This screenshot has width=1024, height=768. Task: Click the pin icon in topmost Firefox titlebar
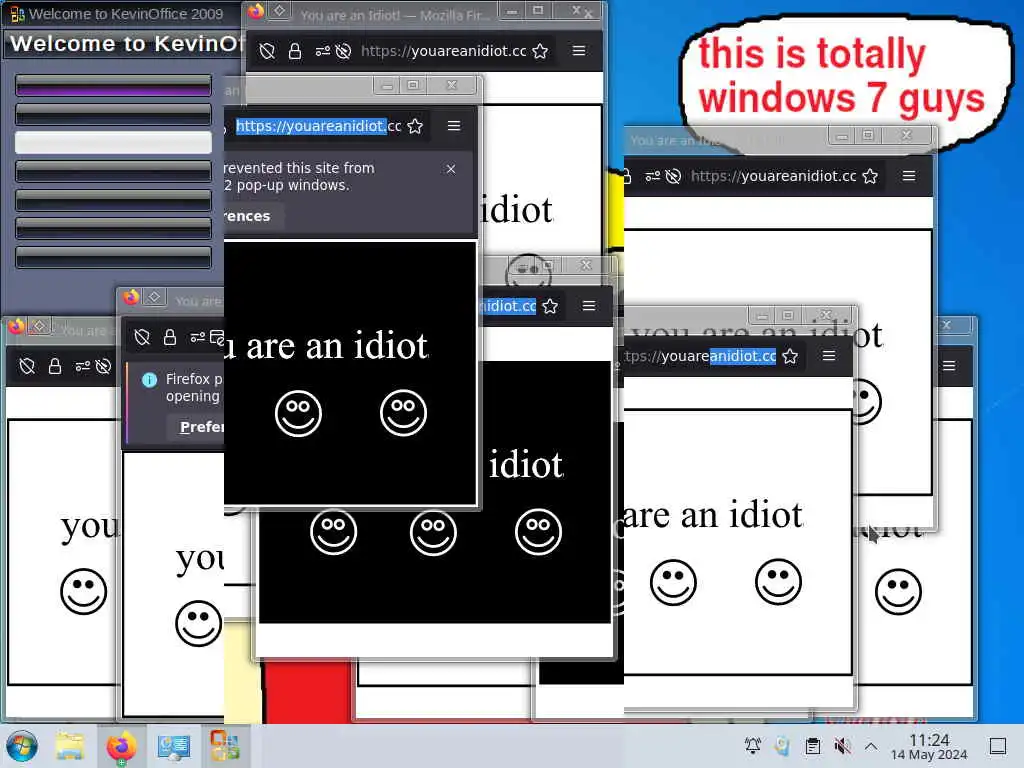click(280, 10)
